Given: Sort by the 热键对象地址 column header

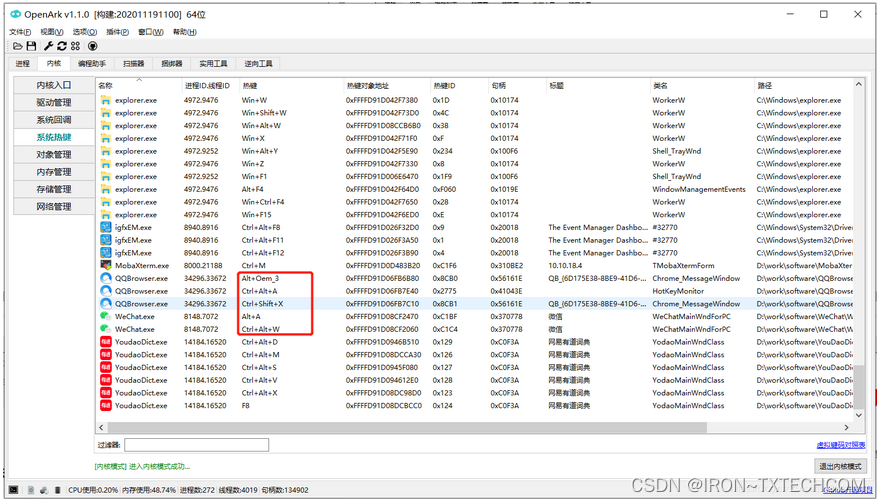Looking at the screenshot, I should [x=387, y=85].
